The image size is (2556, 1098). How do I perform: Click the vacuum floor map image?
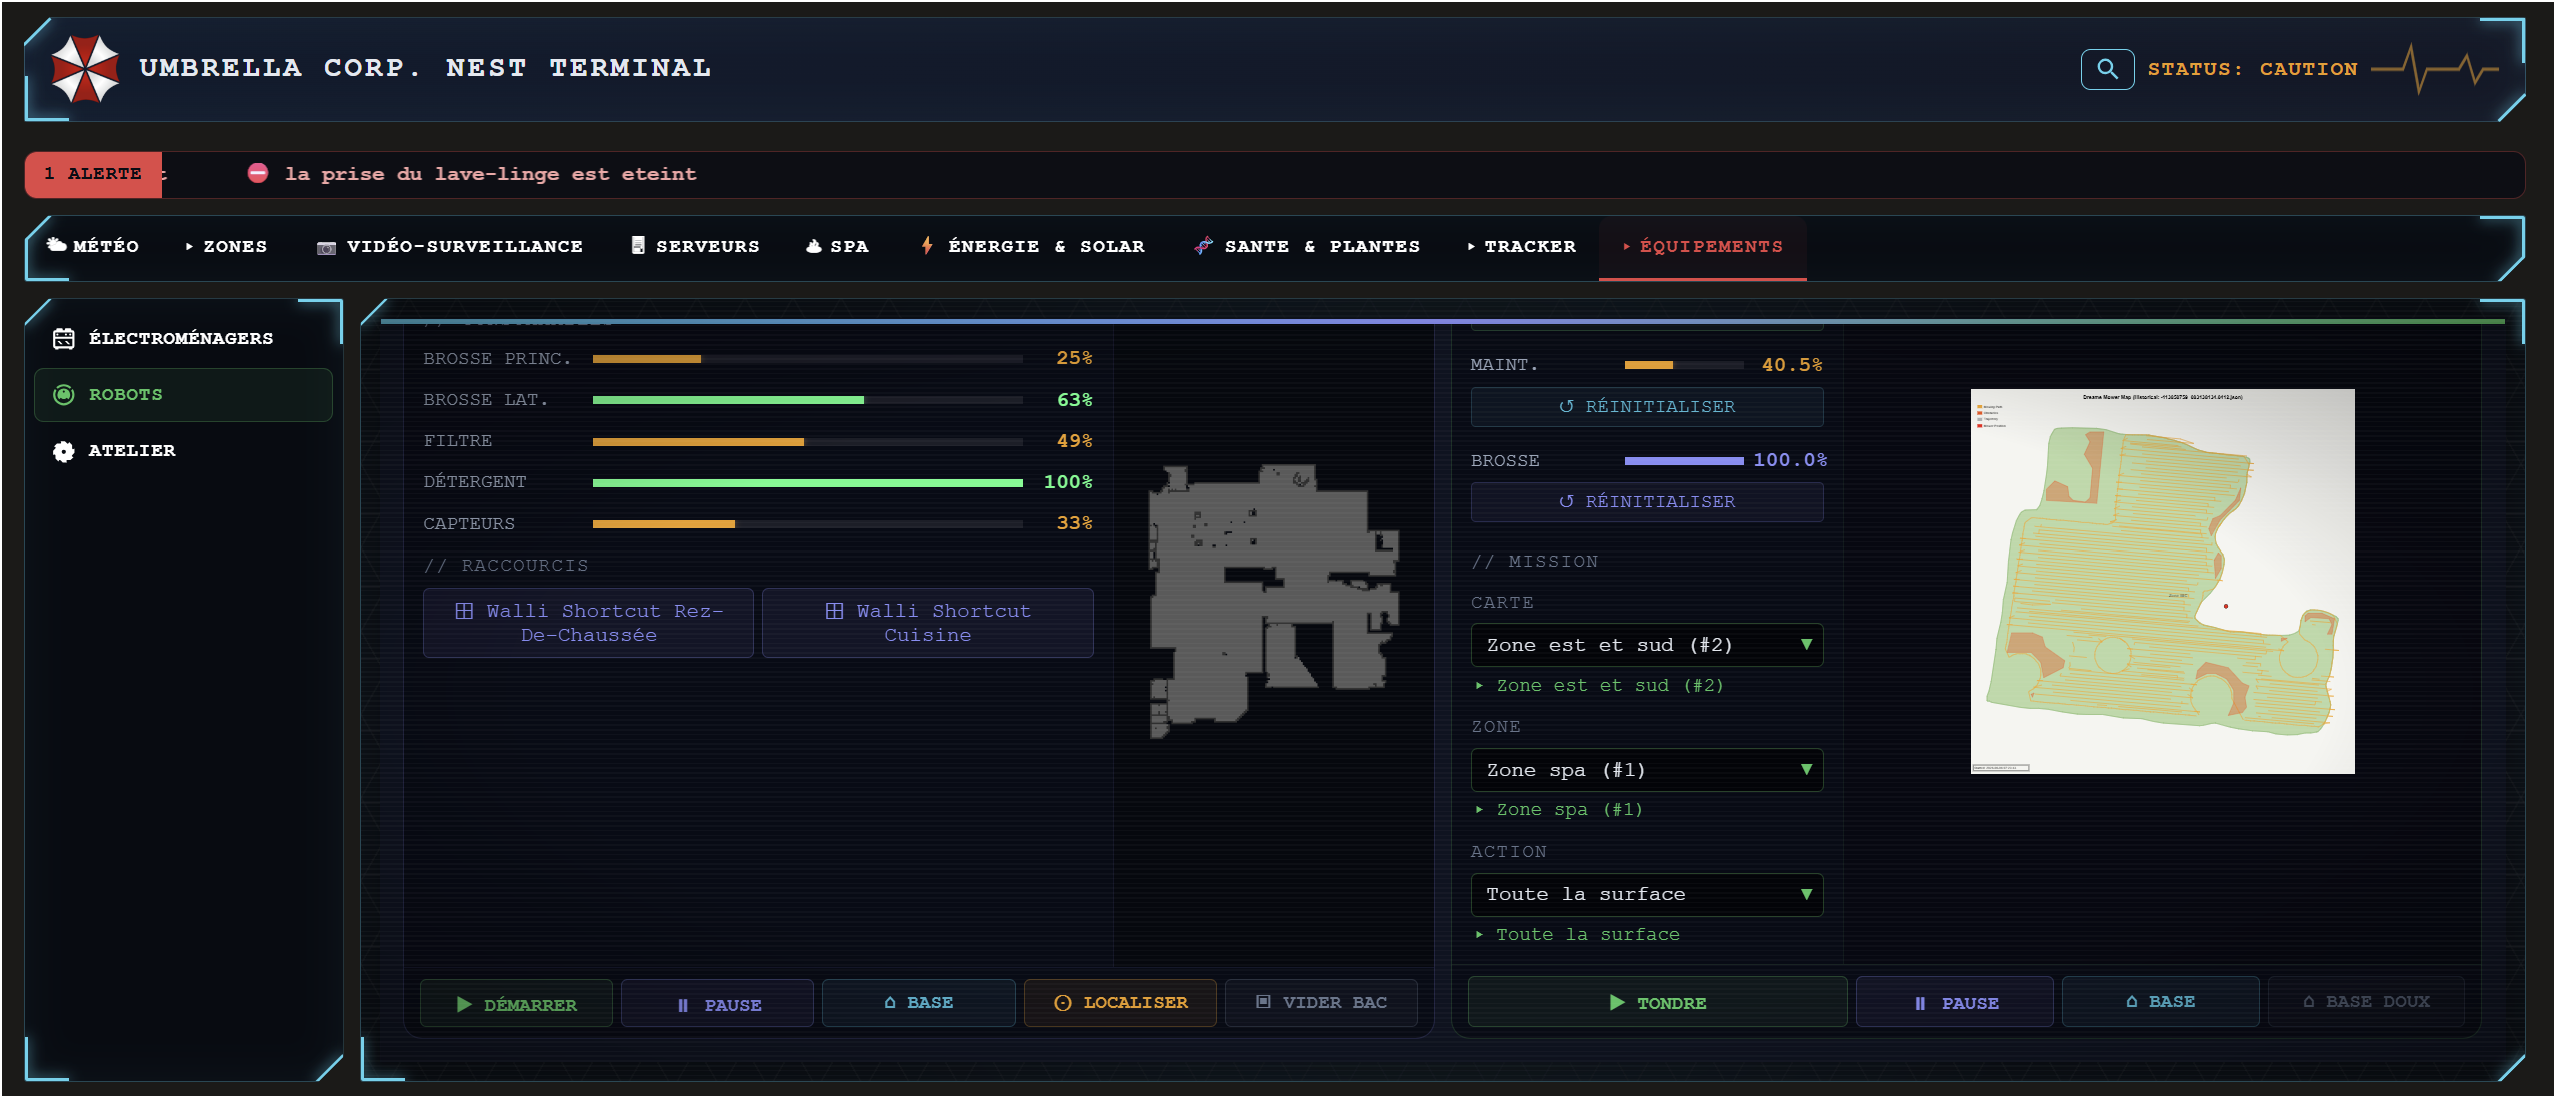(x=1273, y=601)
